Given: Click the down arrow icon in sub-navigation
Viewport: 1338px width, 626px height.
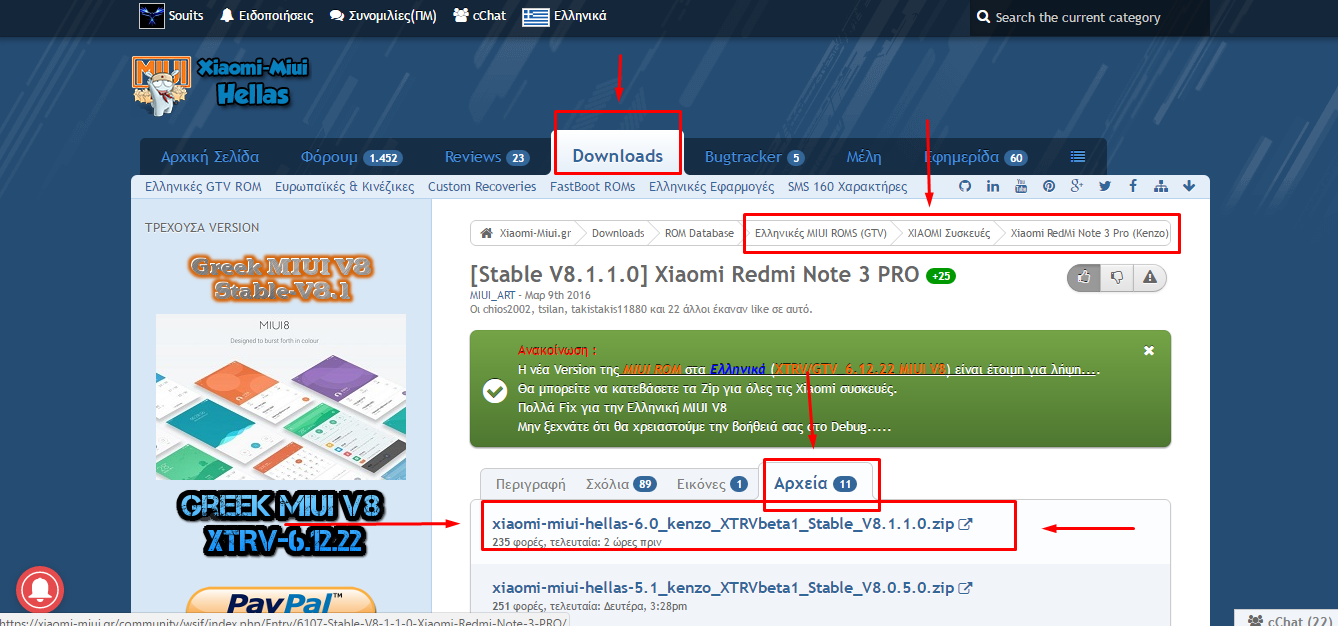Looking at the screenshot, I should tap(1189, 186).
